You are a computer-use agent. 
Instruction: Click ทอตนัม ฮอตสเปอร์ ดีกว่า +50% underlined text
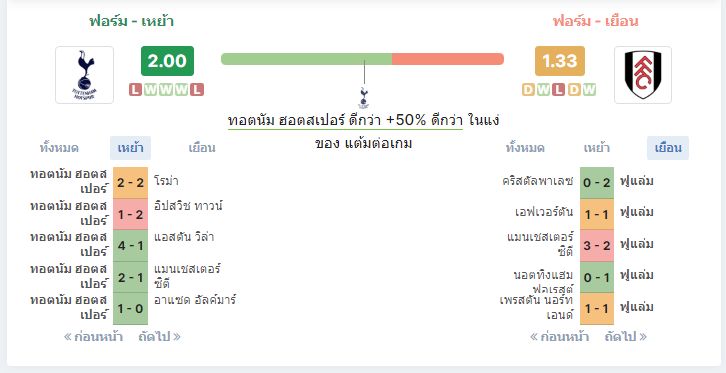point(345,120)
